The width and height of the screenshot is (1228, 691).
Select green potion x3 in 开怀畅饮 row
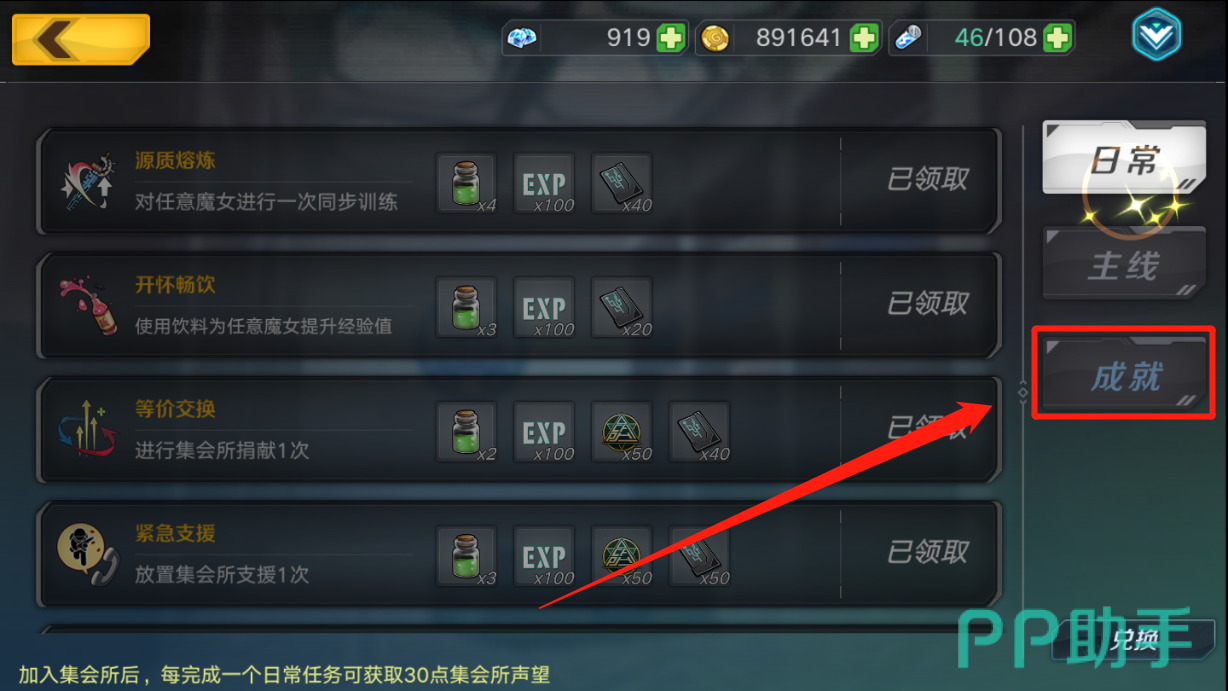tap(467, 307)
